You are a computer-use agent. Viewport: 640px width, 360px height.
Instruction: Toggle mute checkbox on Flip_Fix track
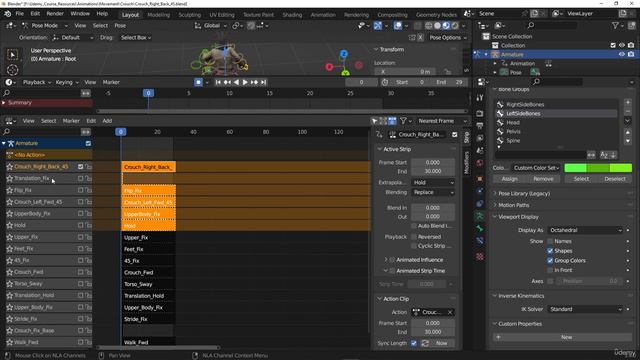(x=80, y=190)
